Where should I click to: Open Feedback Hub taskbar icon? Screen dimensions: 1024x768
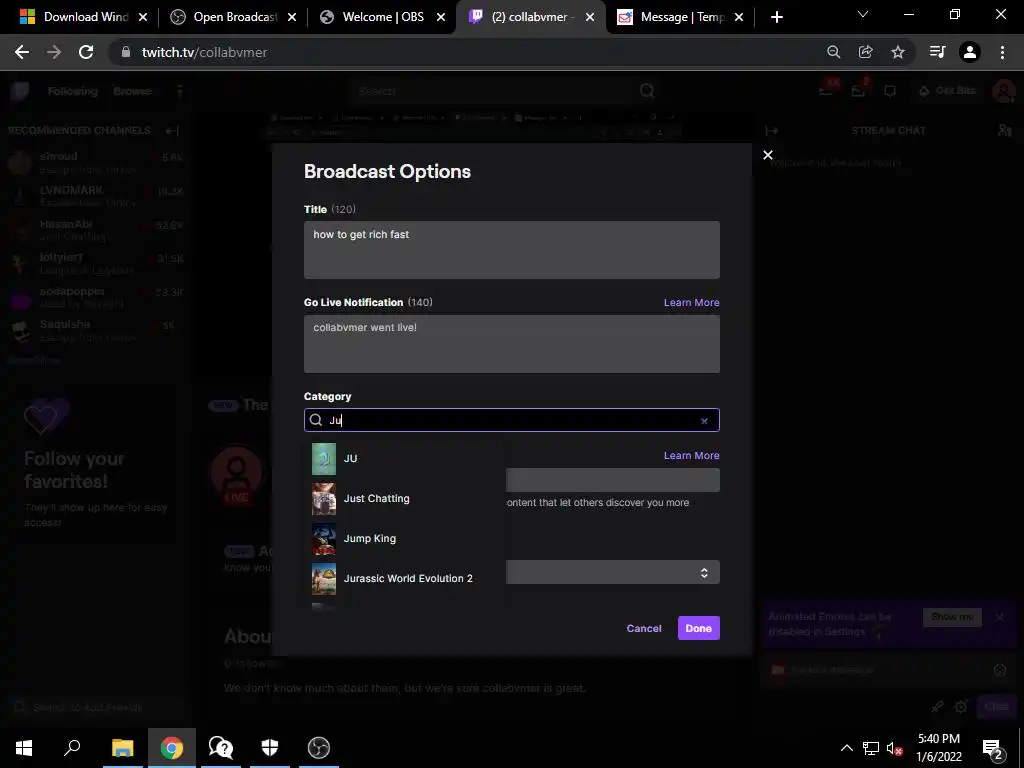click(x=221, y=748)
